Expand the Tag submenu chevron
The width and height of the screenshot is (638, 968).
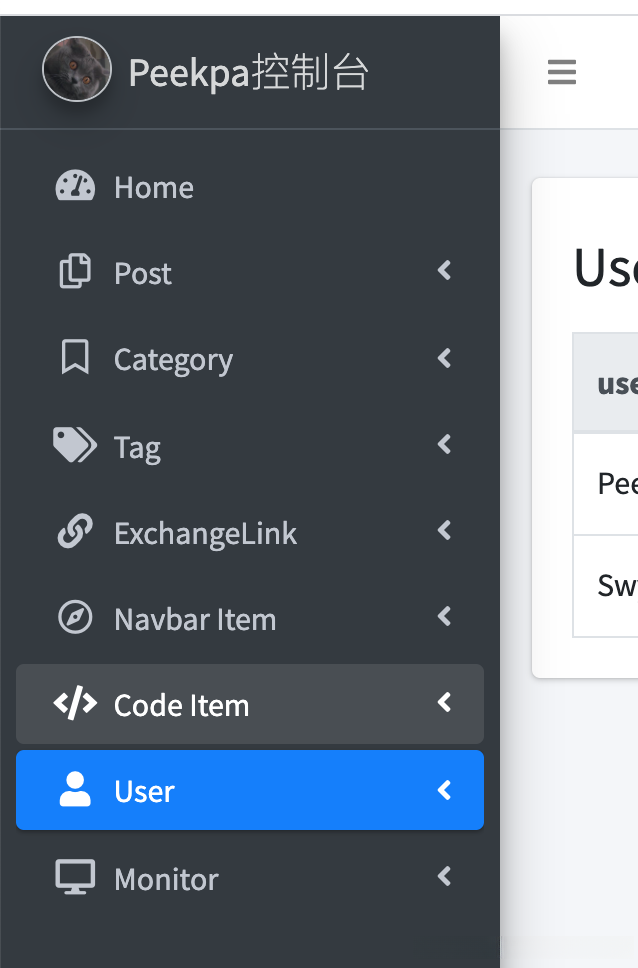[x=445, y=444]
